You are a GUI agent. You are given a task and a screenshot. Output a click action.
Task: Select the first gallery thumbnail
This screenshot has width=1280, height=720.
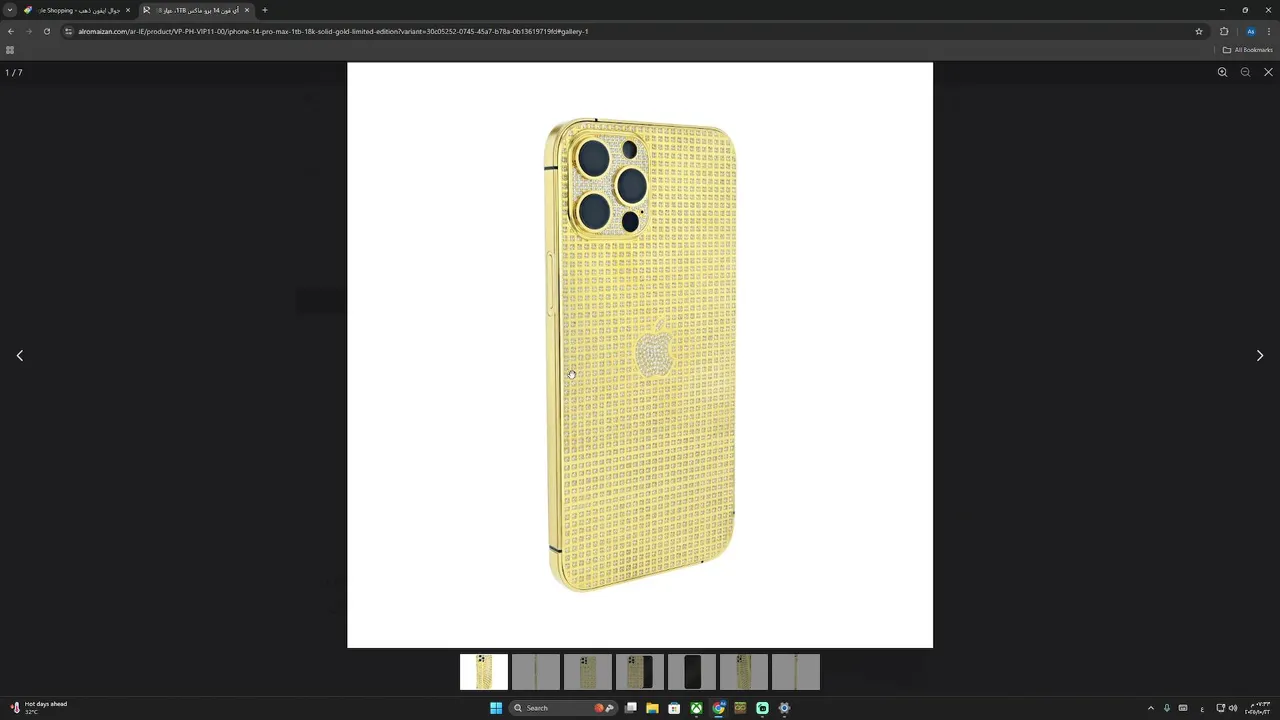[x=484, y=672]
